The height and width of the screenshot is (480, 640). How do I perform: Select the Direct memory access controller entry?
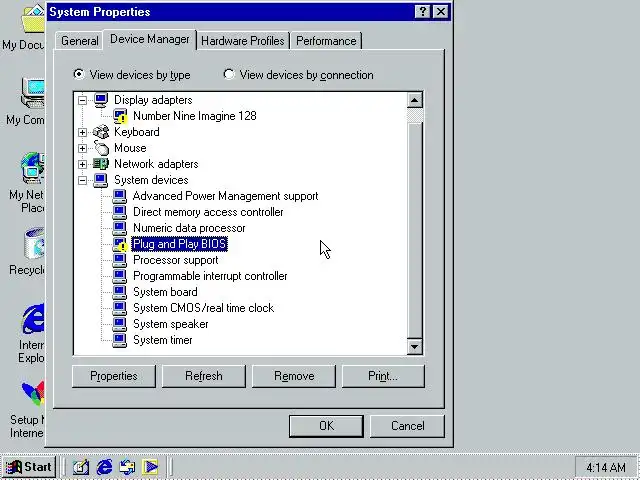pos(208,212)
